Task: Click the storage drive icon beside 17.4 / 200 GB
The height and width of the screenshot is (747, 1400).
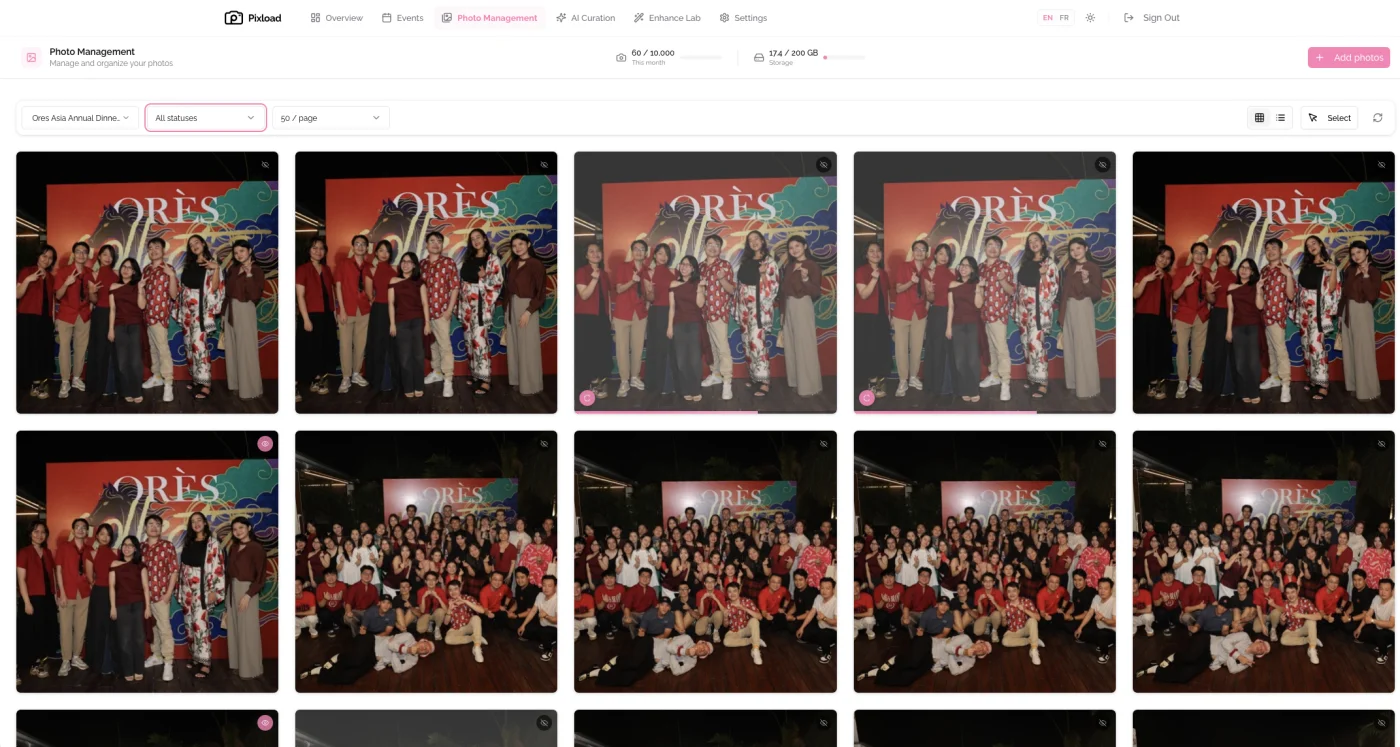Action: point(759,58)
